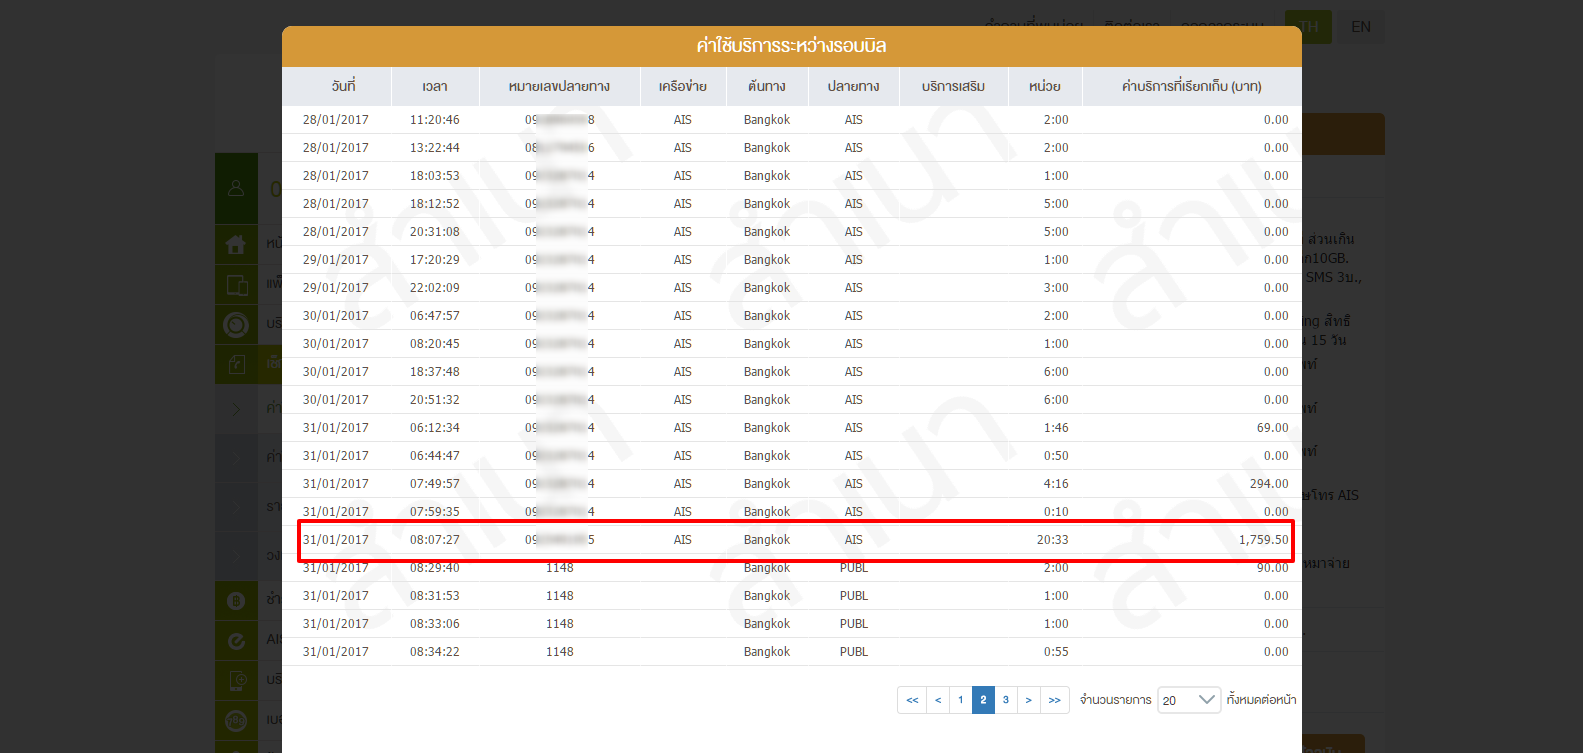The width and height of the screenshot is (1583, 753).
Task: Click the charge value 1,759.50
Action: [1264, 540]
